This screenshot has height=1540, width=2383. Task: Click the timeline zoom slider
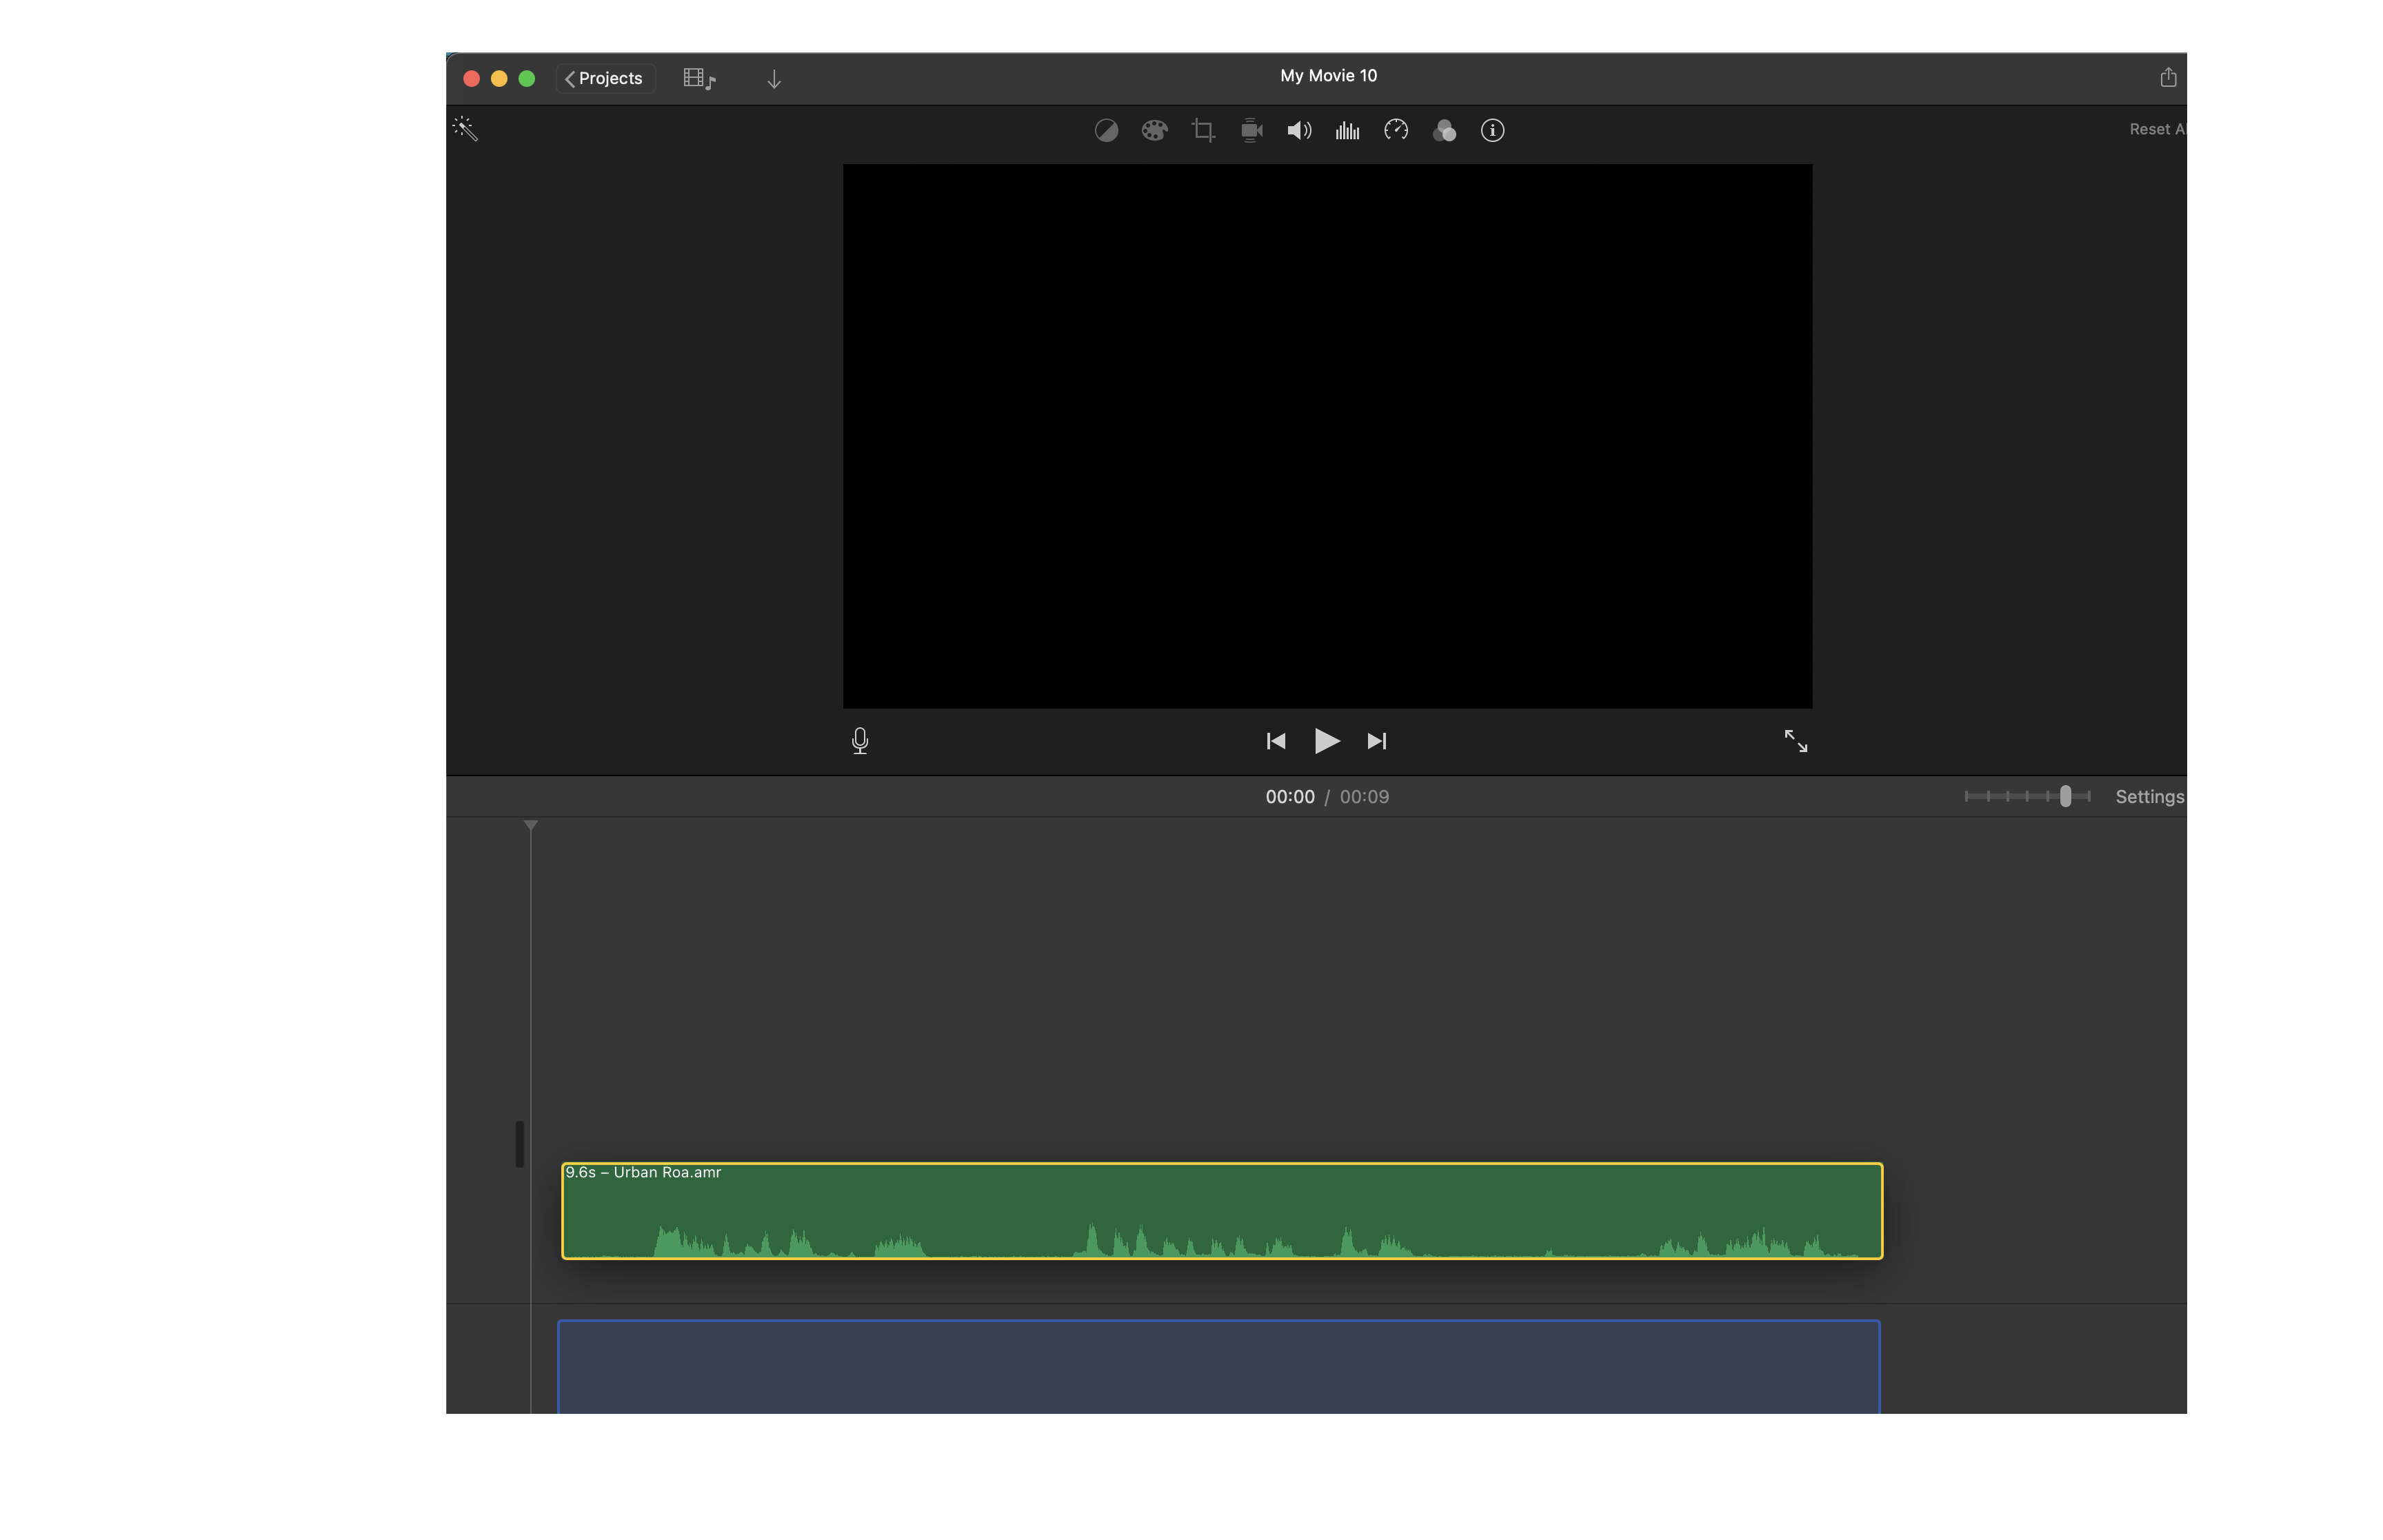[2065, 796]
